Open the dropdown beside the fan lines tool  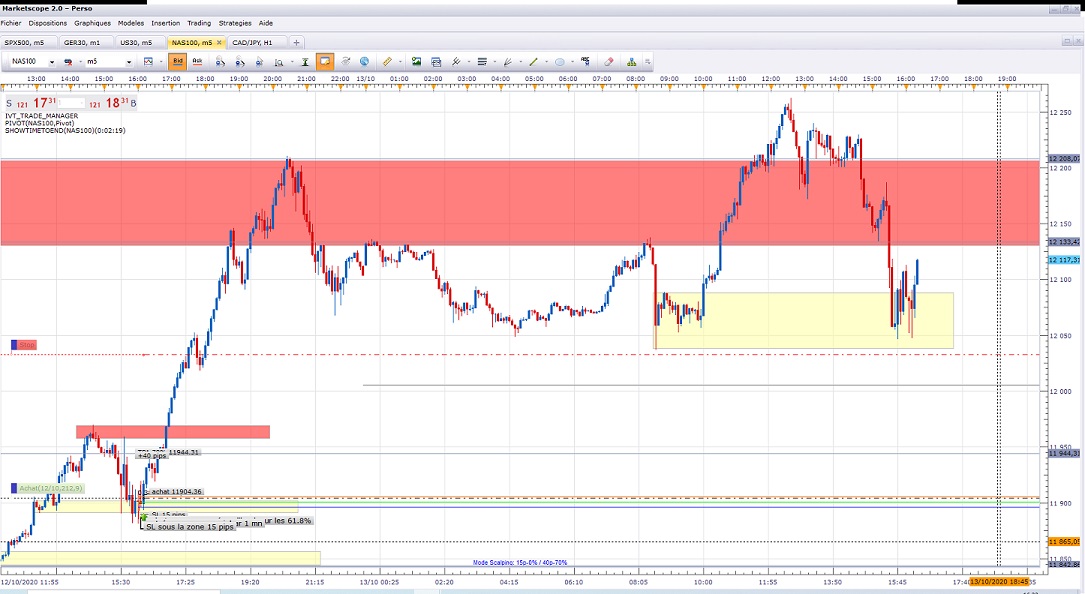coord(520,62)
